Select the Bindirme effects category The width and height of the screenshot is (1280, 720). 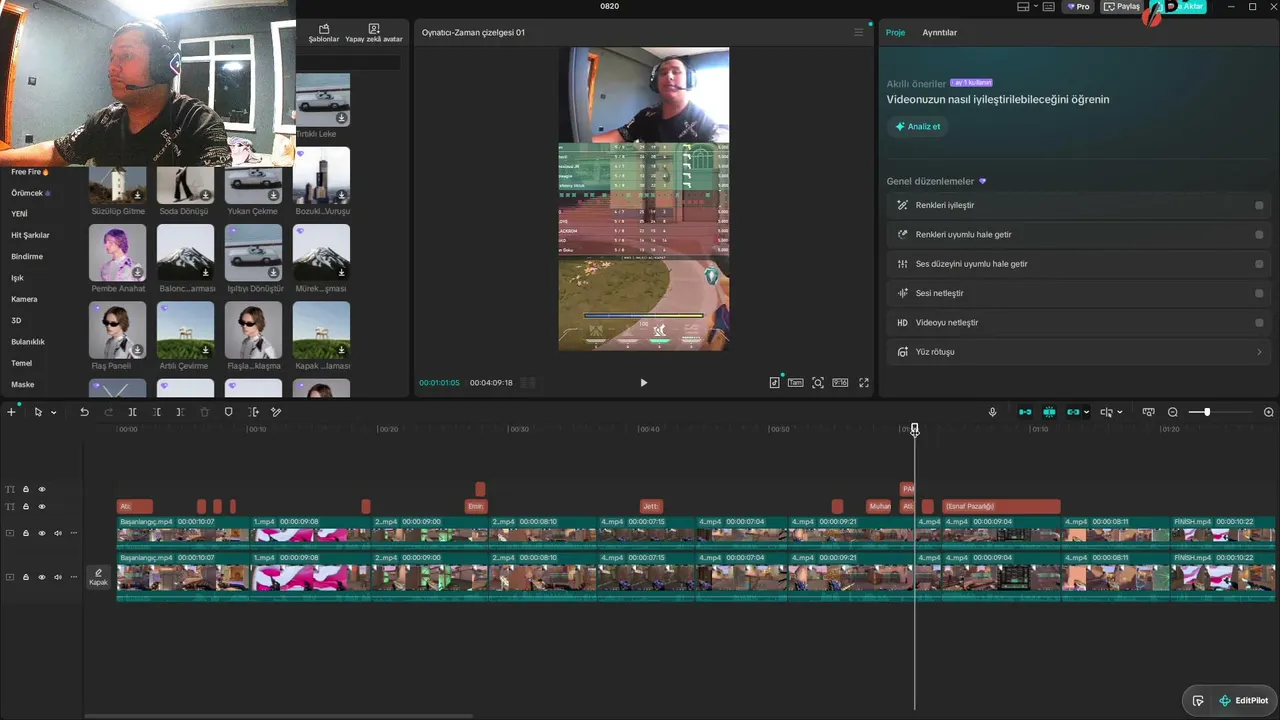(27, 257)
